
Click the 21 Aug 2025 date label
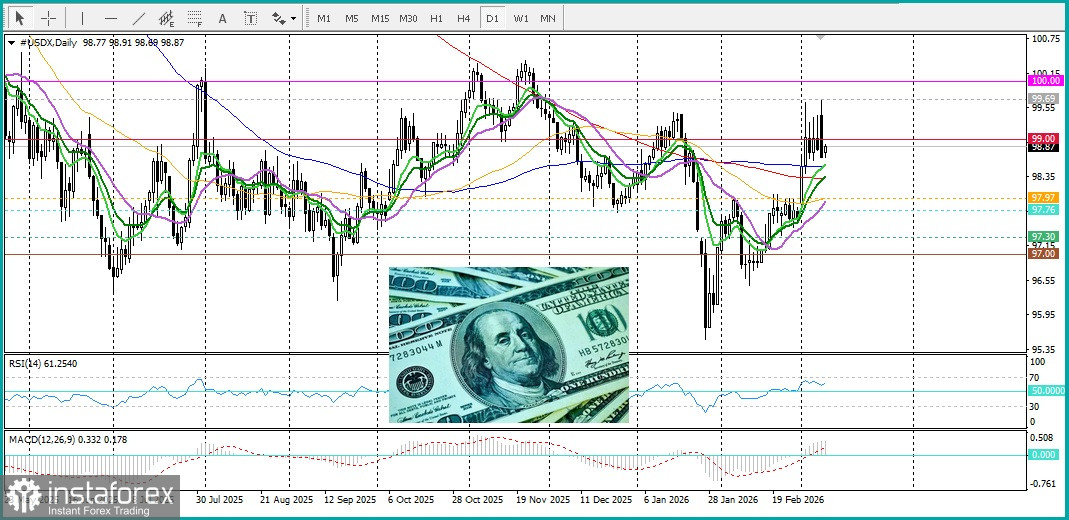tap(286, 500)
